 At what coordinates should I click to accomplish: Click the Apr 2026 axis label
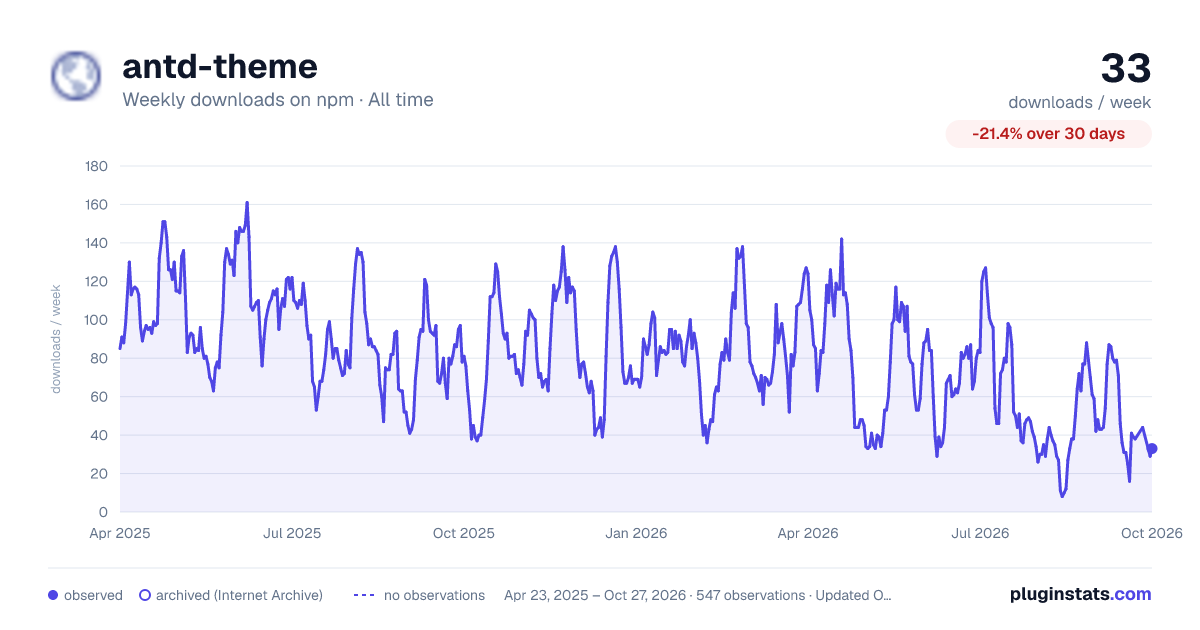[808, 533]
